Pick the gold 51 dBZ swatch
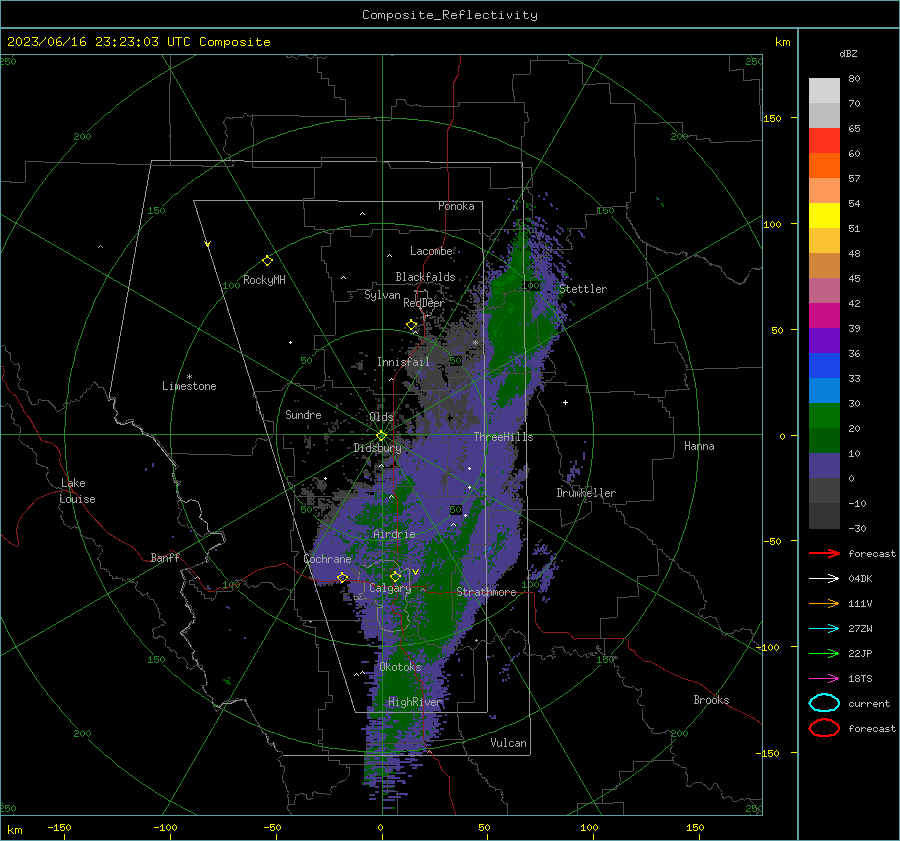 click(824, 241)
